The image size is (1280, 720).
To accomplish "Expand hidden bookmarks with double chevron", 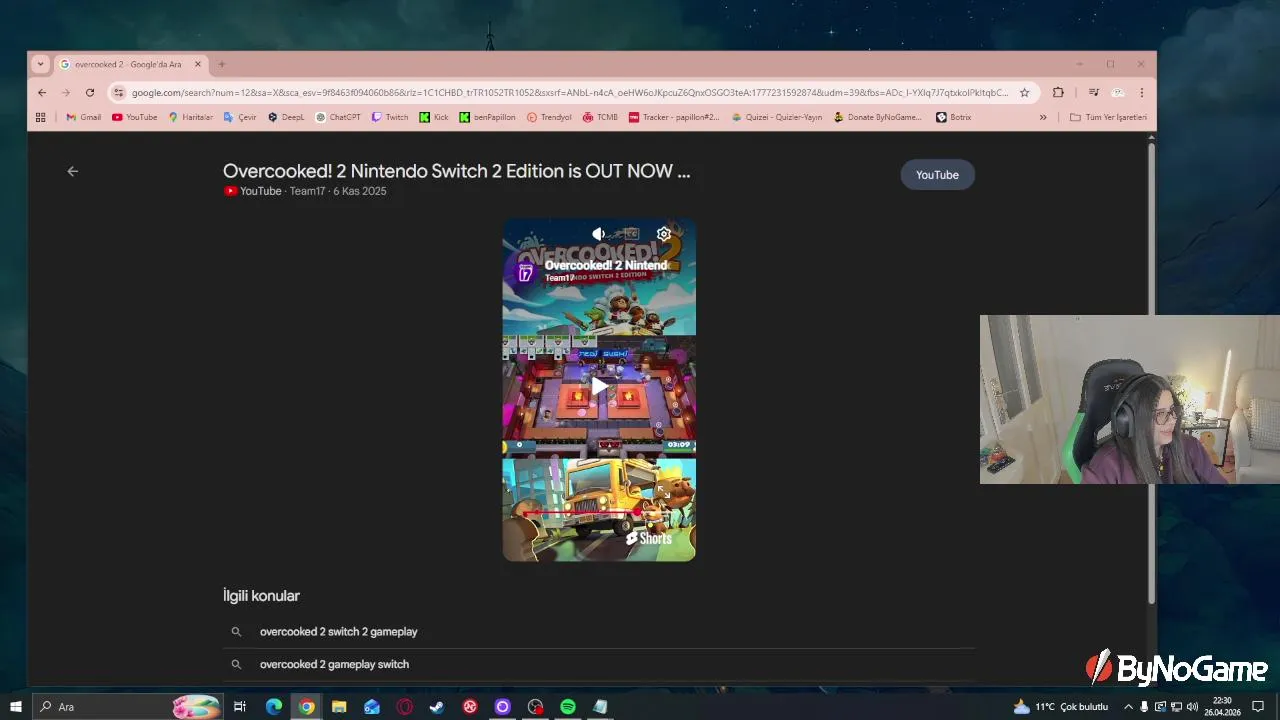I will [x=1043, y=117].
